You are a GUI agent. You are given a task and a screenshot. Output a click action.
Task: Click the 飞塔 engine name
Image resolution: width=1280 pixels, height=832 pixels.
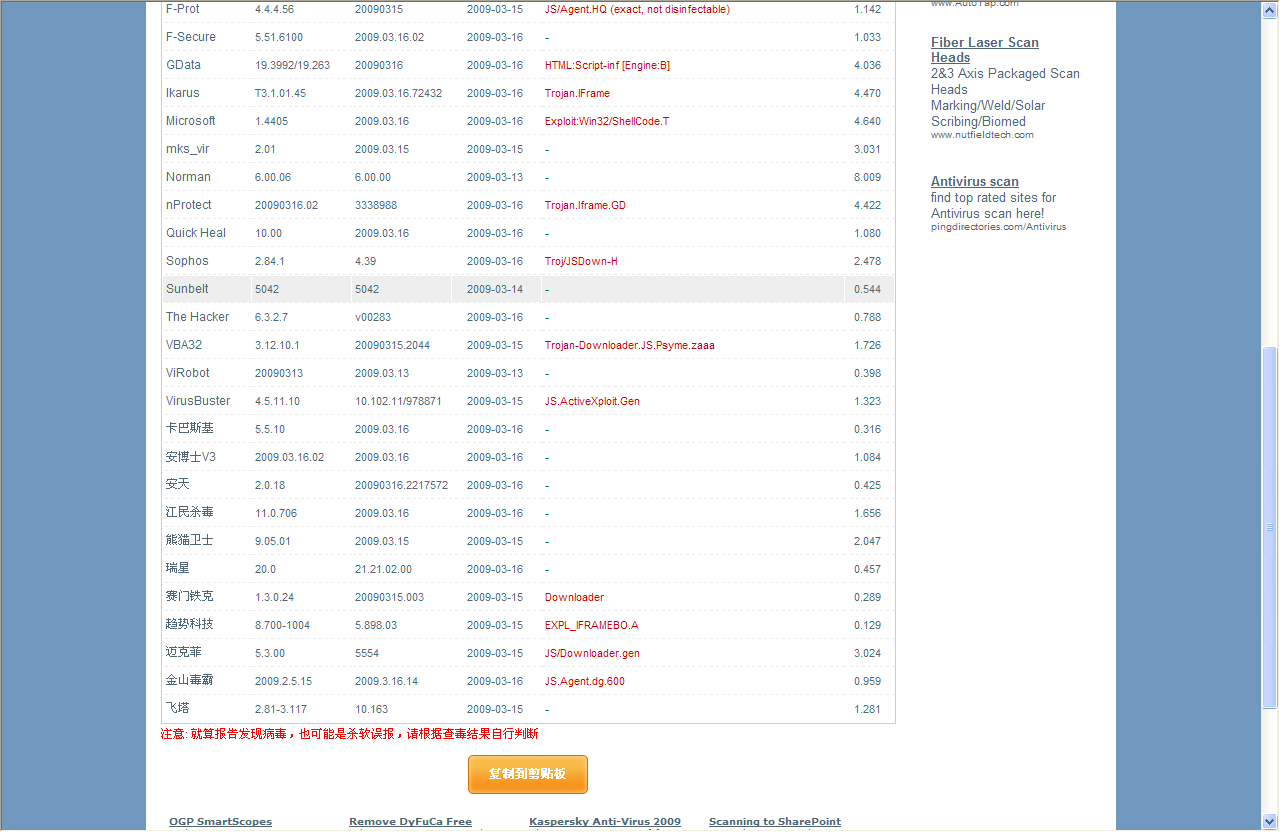[178, 708]
